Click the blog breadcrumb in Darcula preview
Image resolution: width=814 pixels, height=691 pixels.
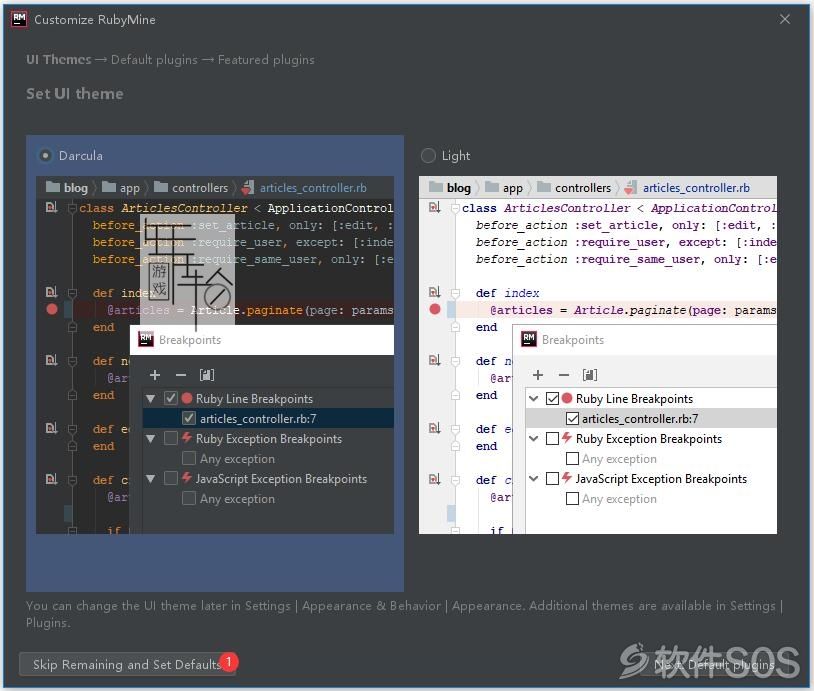[76, 187]
